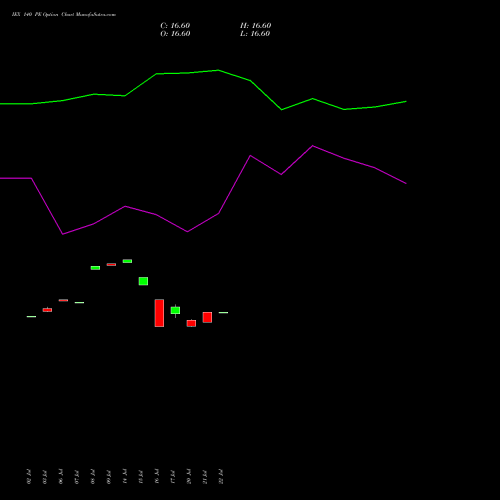Click the 02 Jul date label

pyautogui.click(x=29, y=477)
